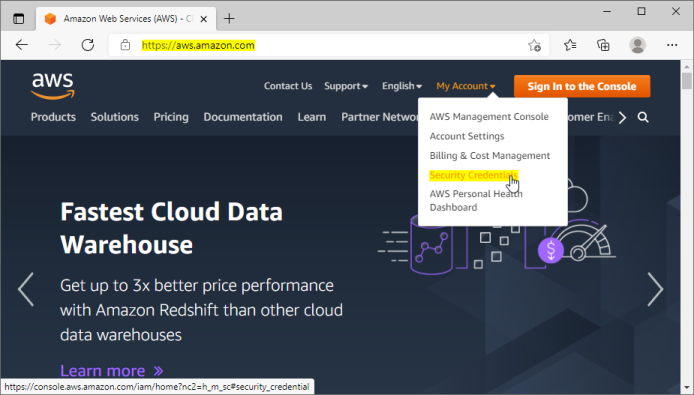This screenshot has width=694, height=395.
Task: Open the Solutions menu
Action: [115, 117]
